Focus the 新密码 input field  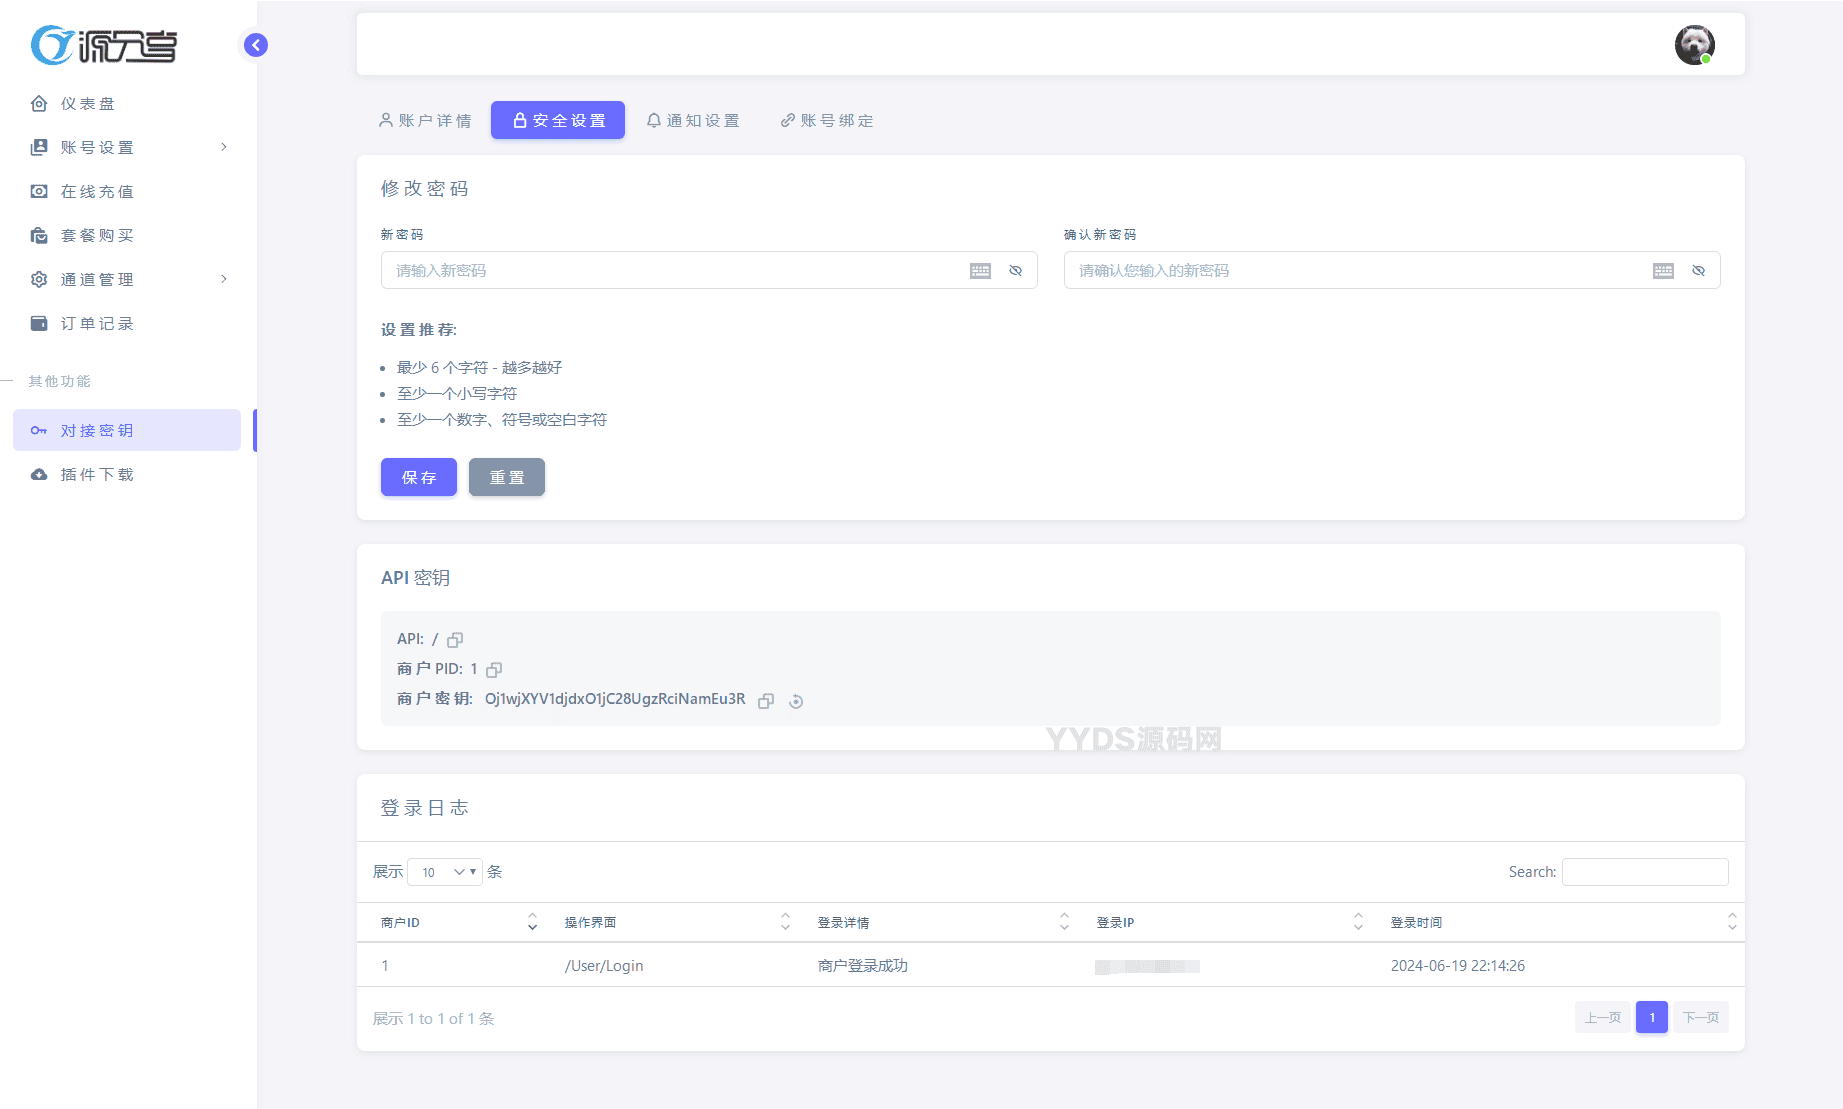[709, 270]
